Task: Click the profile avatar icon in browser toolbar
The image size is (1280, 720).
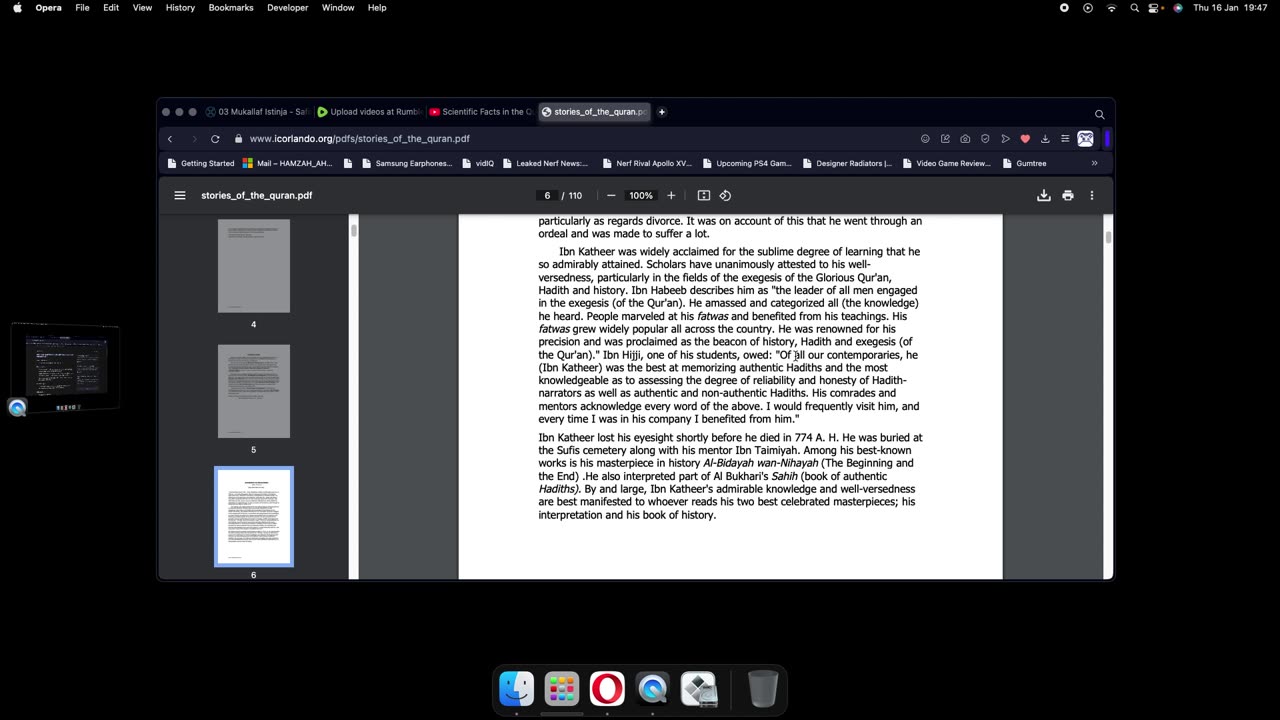Action: click(x=1086, y=139)
